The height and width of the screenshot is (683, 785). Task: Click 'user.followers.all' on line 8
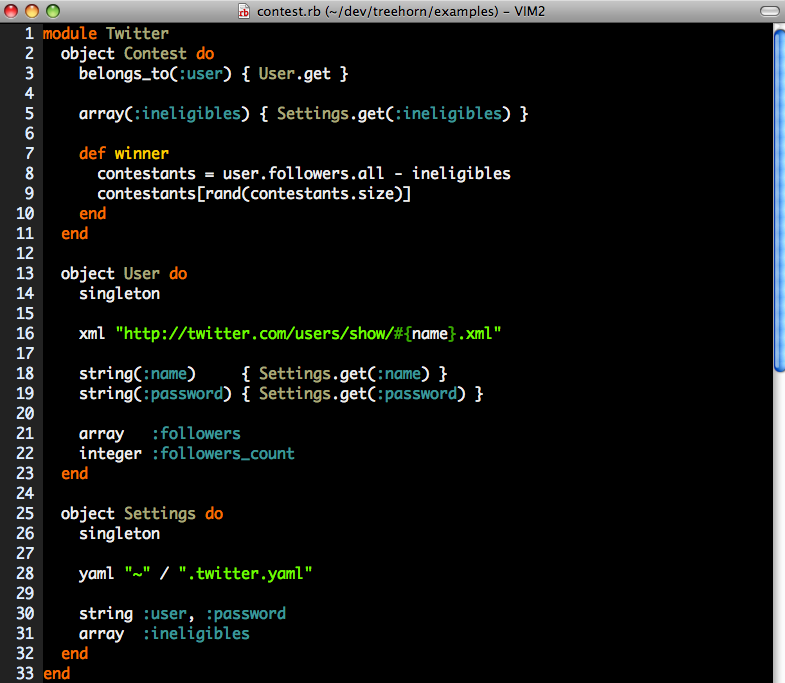303,174
